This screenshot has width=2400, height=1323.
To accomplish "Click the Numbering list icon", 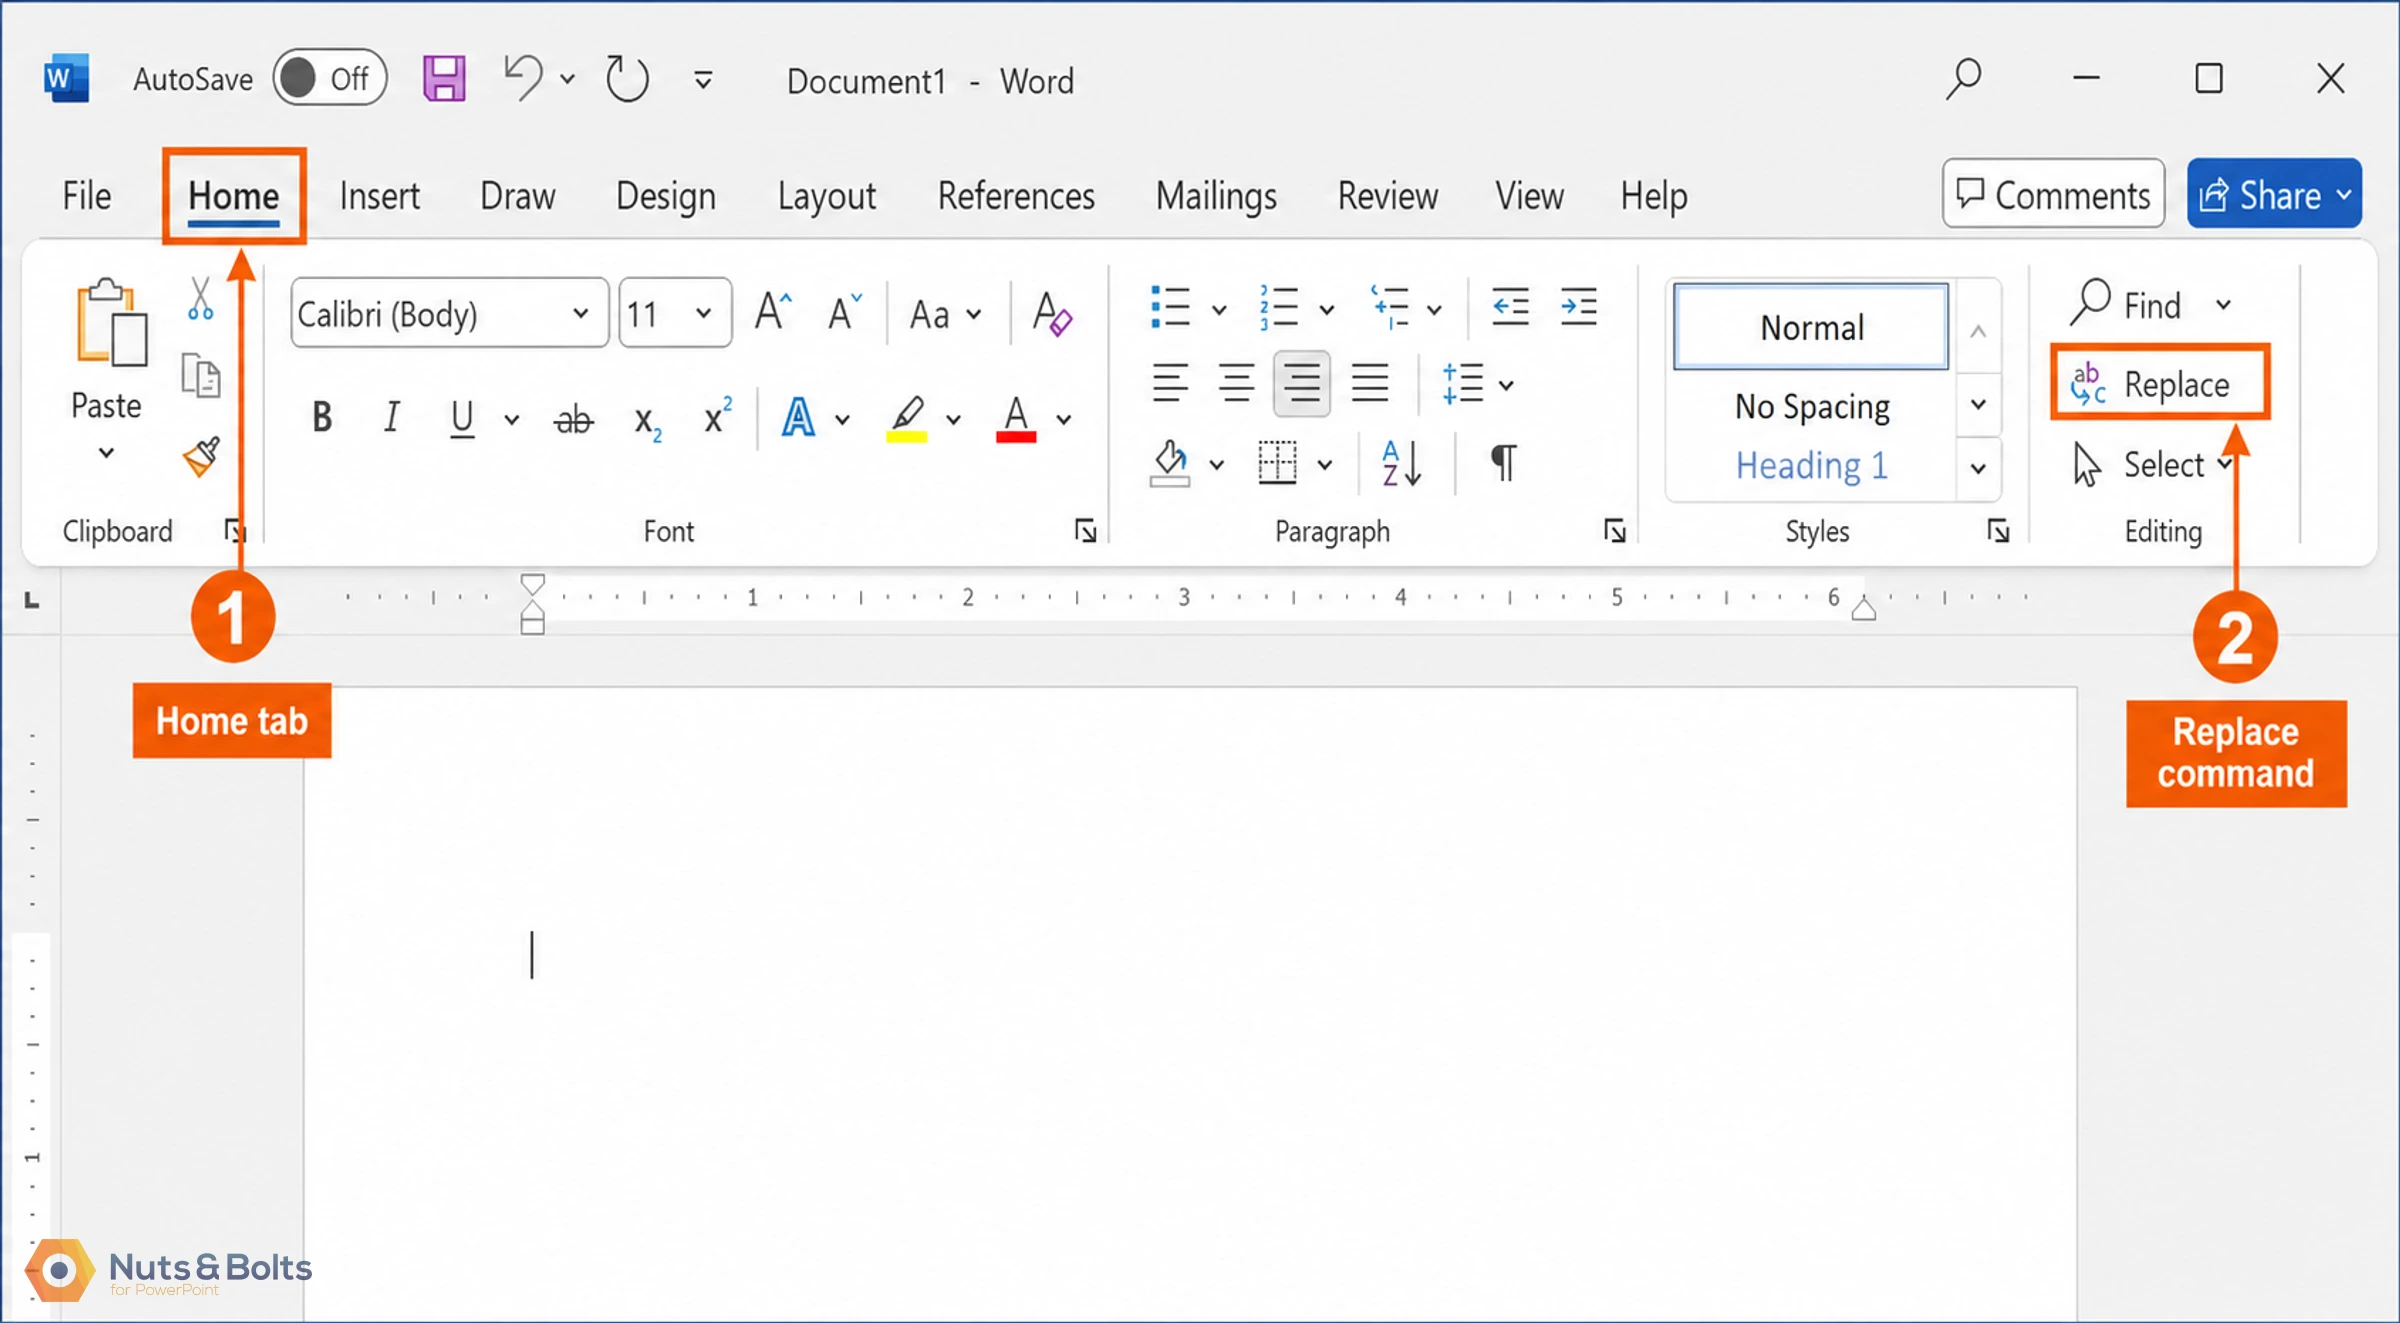I will [x=1279, y=307].
